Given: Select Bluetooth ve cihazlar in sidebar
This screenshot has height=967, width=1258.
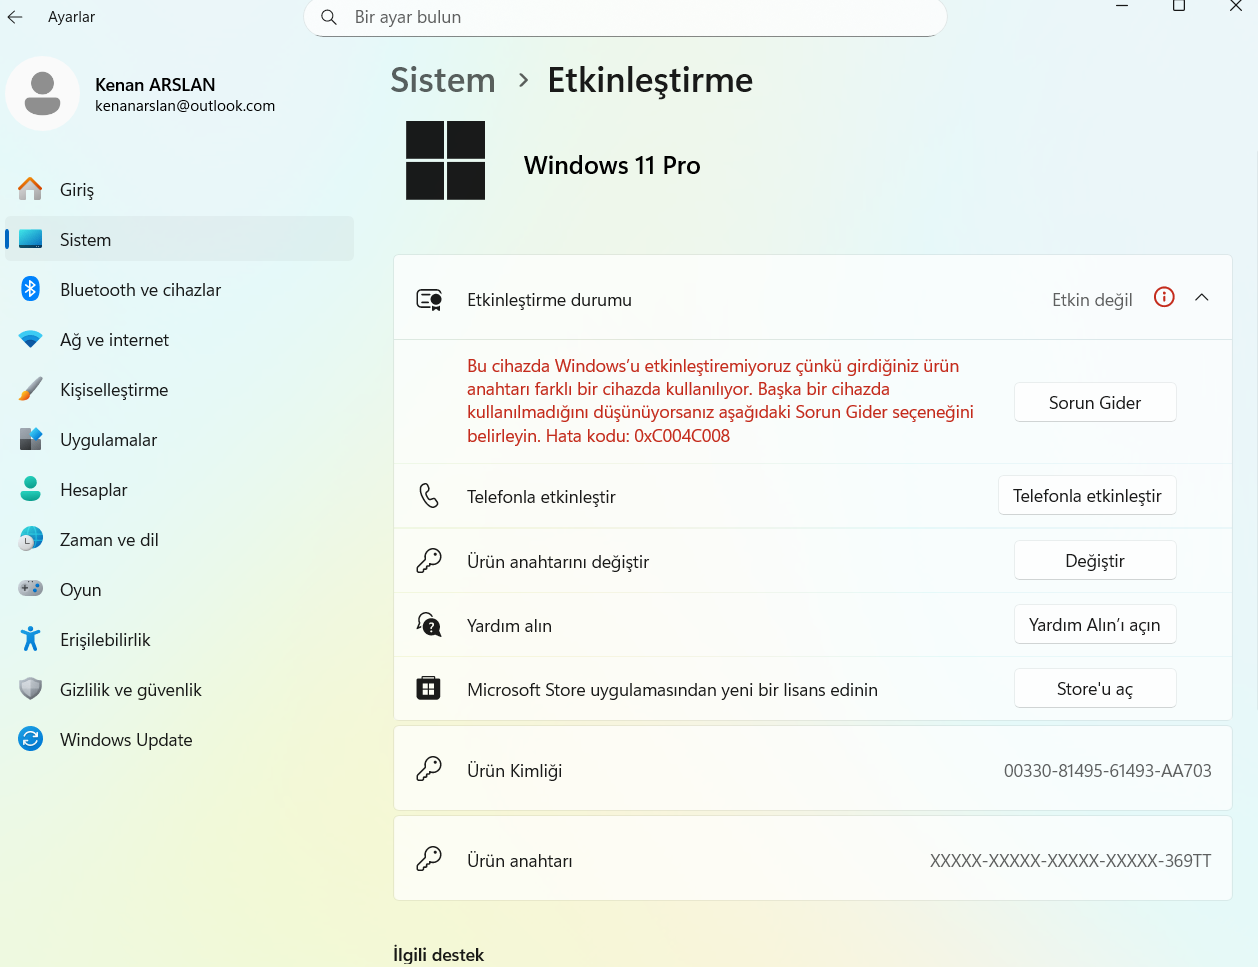Looking at the screenshot, I should pos(180,289).
